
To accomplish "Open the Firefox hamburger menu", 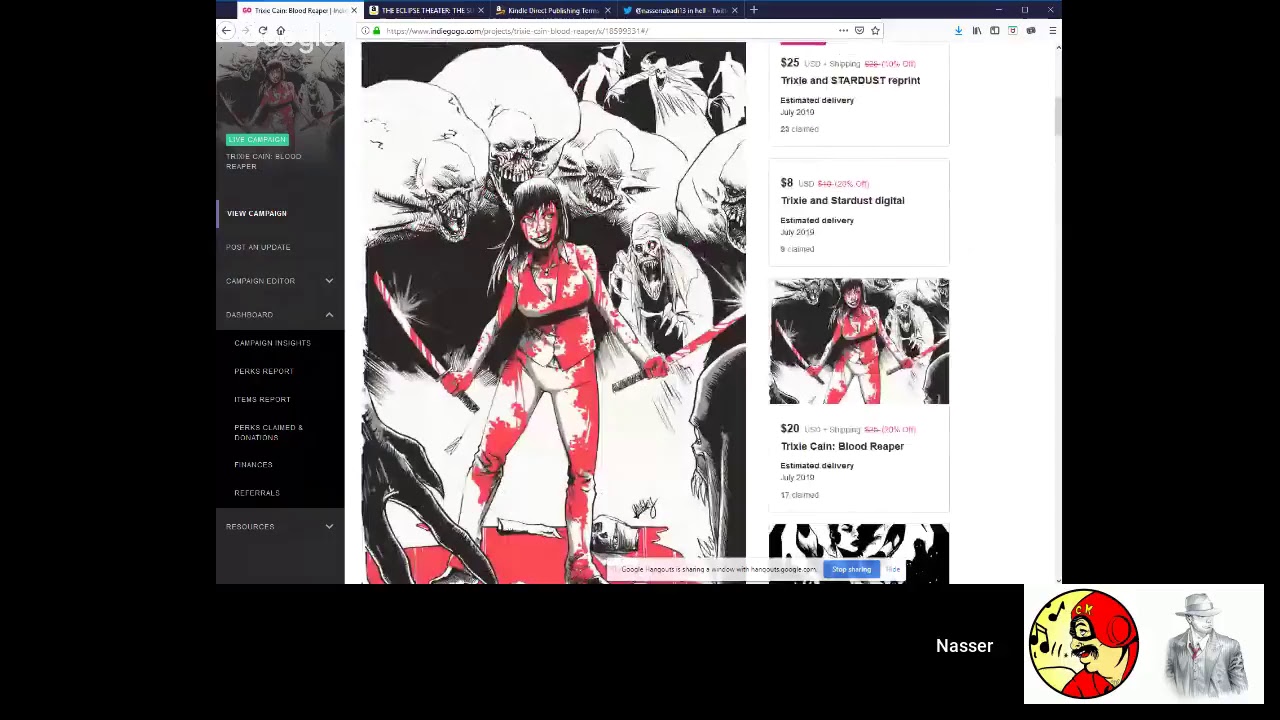I will coord(1052,31).
